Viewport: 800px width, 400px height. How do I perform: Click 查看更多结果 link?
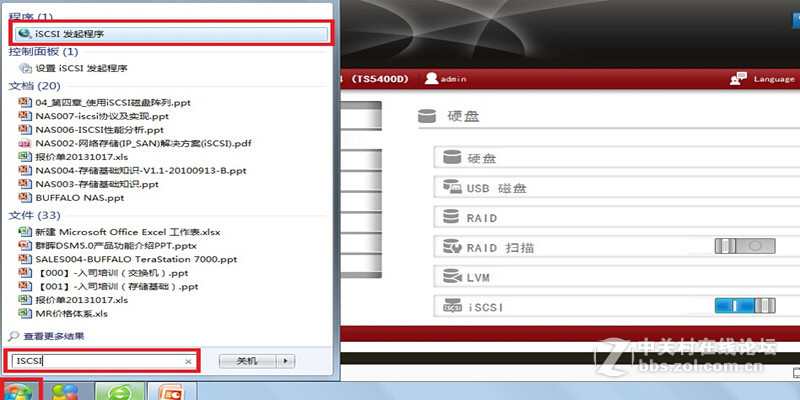click(54, 336)
